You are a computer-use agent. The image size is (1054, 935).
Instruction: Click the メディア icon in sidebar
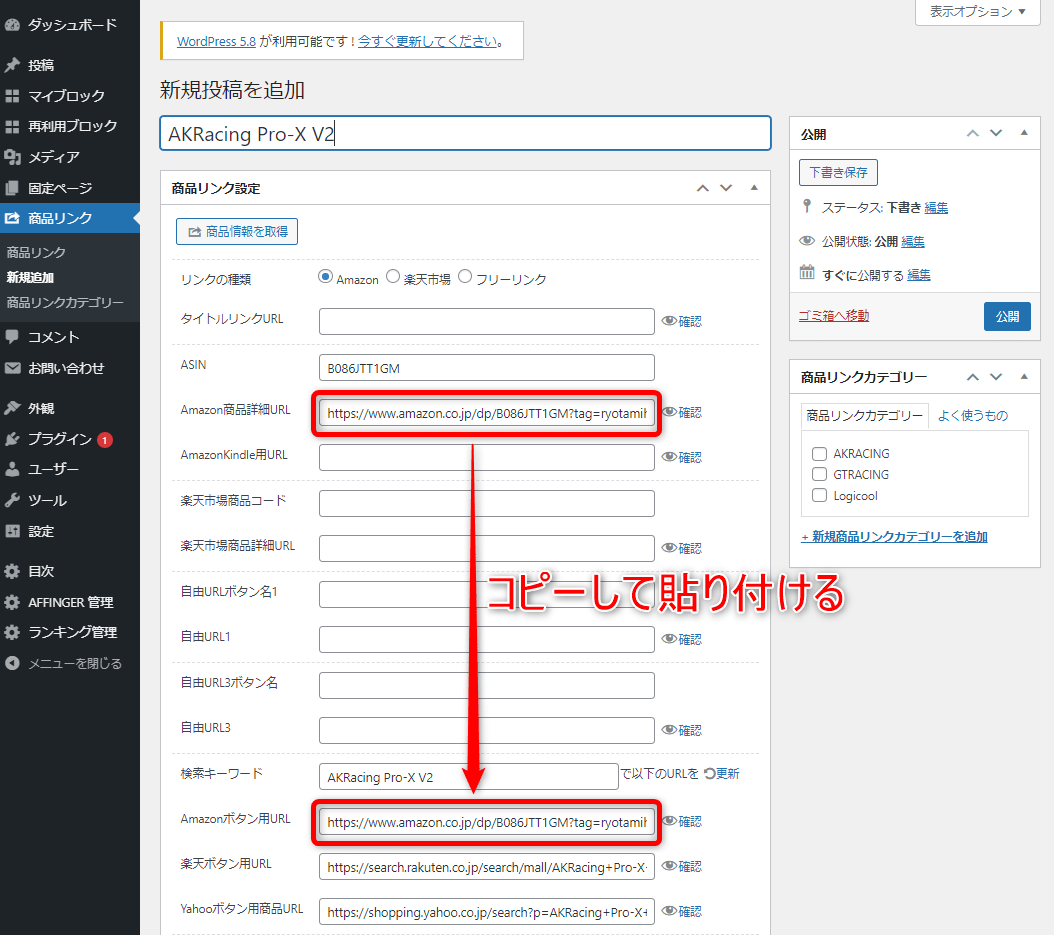coord(12,157)
